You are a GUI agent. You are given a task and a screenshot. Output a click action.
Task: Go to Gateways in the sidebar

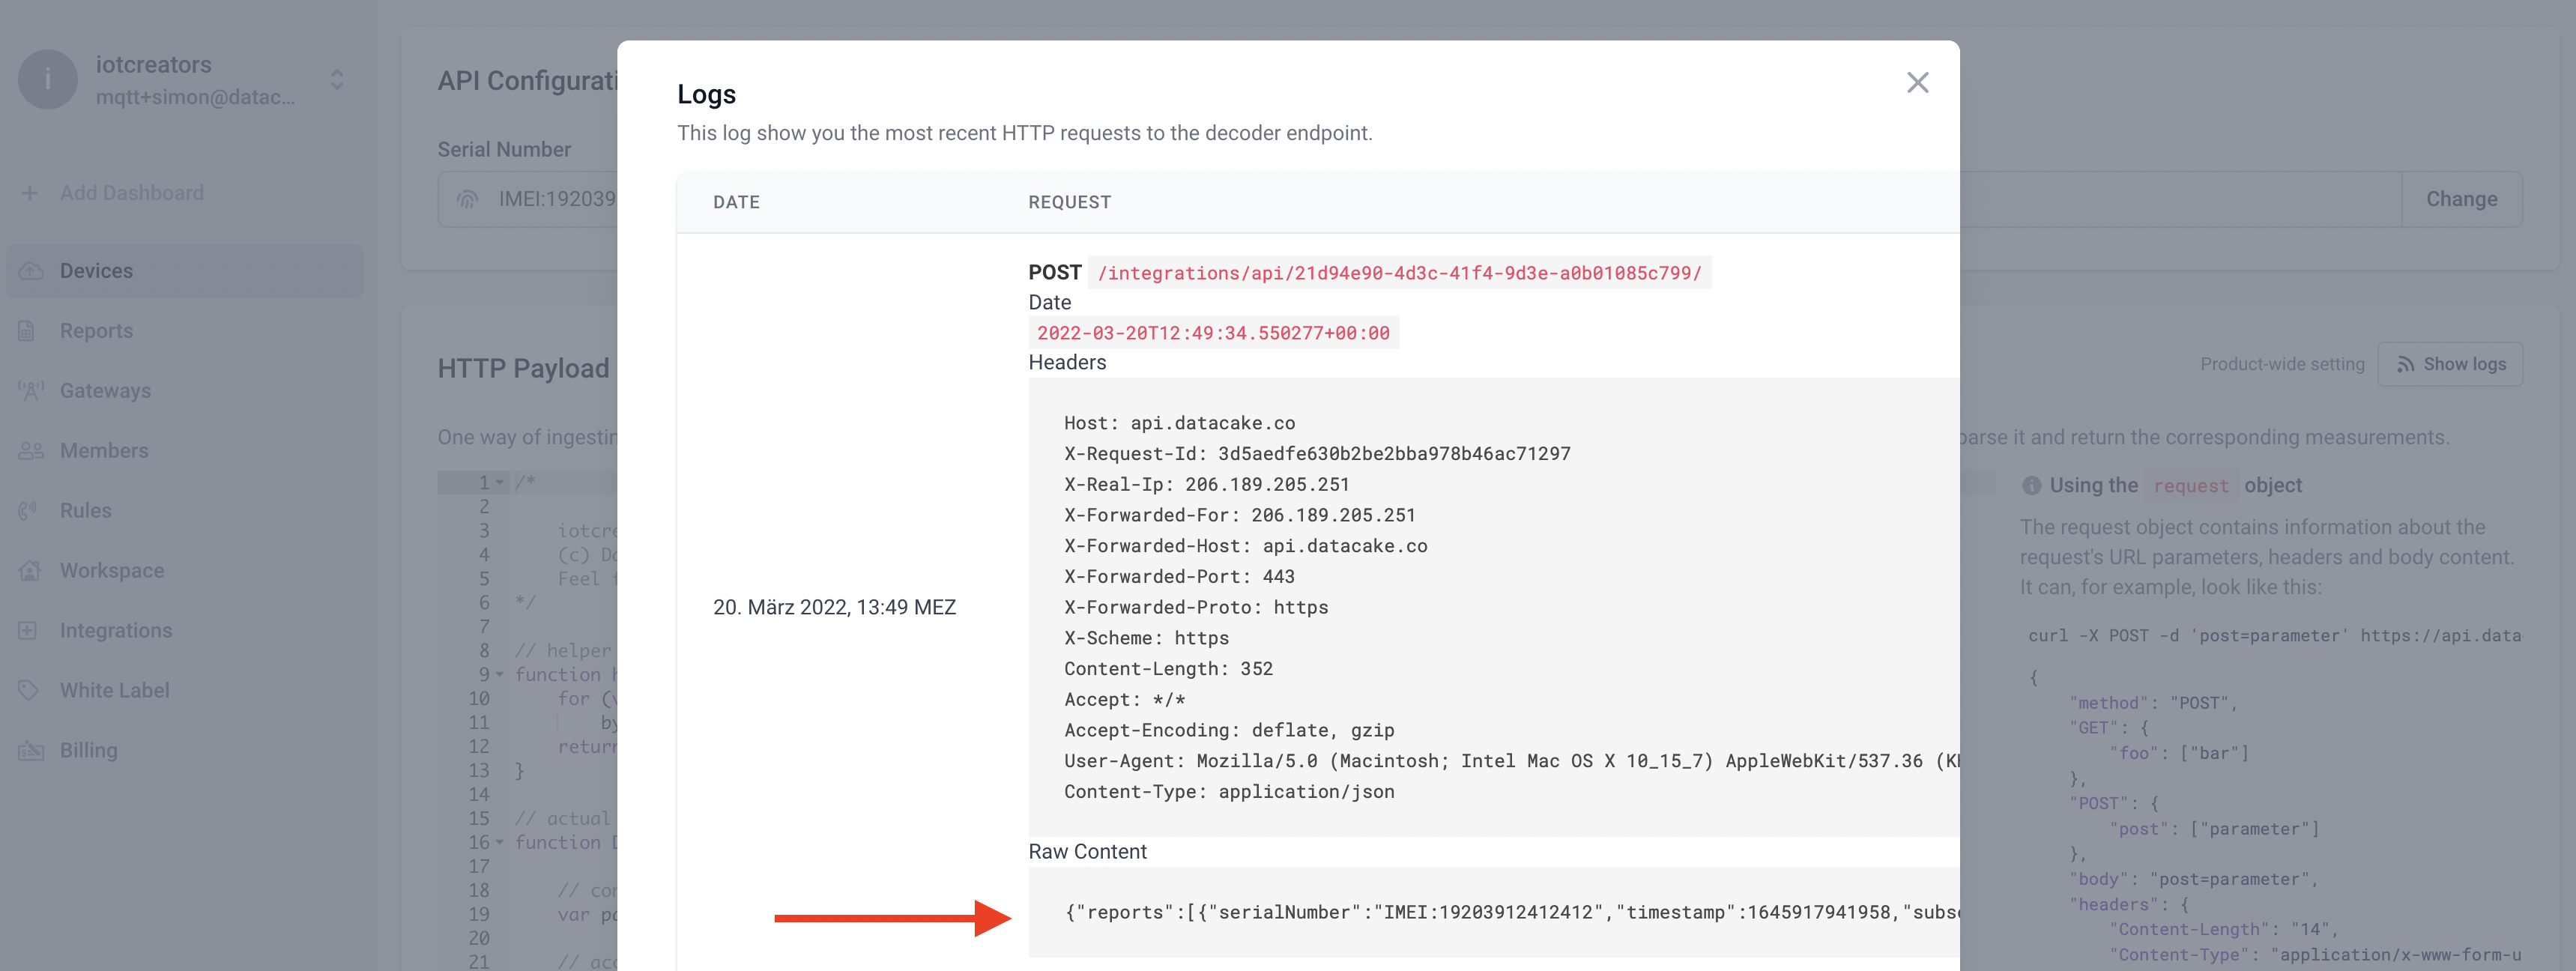(x=105, y=391)
